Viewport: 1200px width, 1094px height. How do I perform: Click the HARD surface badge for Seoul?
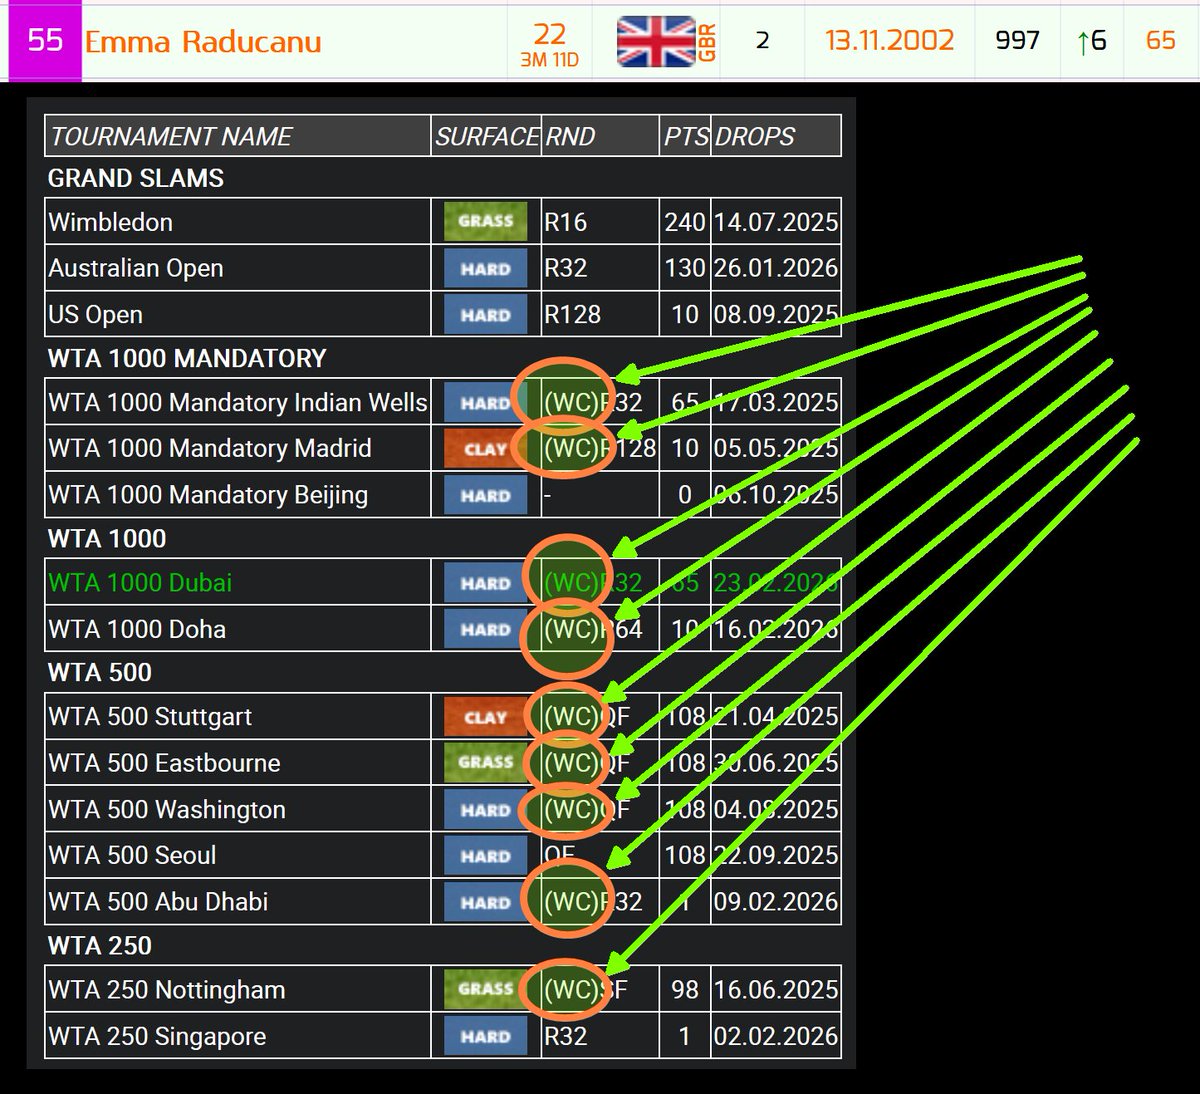click(485, 855)
